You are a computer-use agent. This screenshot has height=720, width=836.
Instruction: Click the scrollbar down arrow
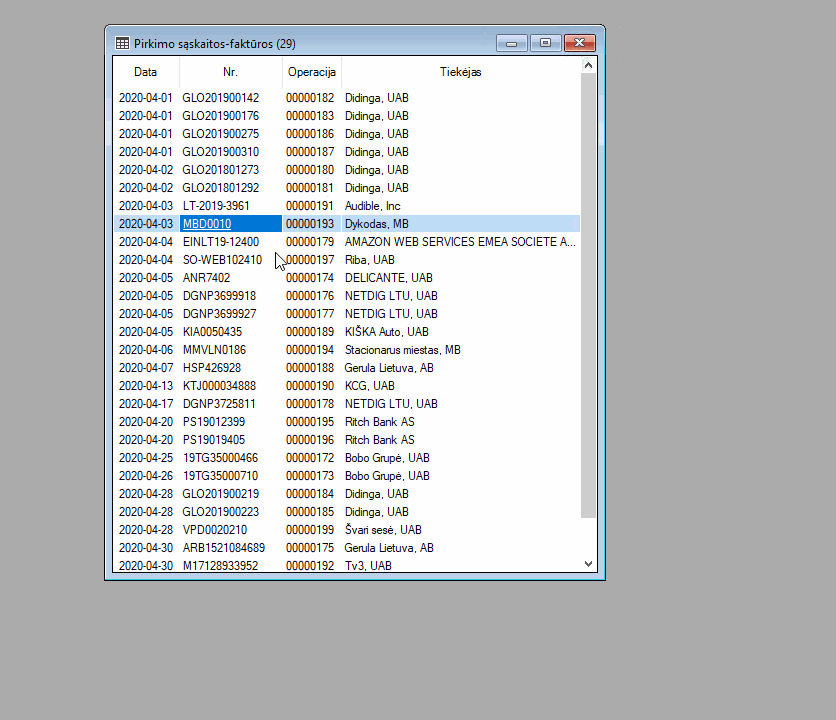[x=588, y=564]
